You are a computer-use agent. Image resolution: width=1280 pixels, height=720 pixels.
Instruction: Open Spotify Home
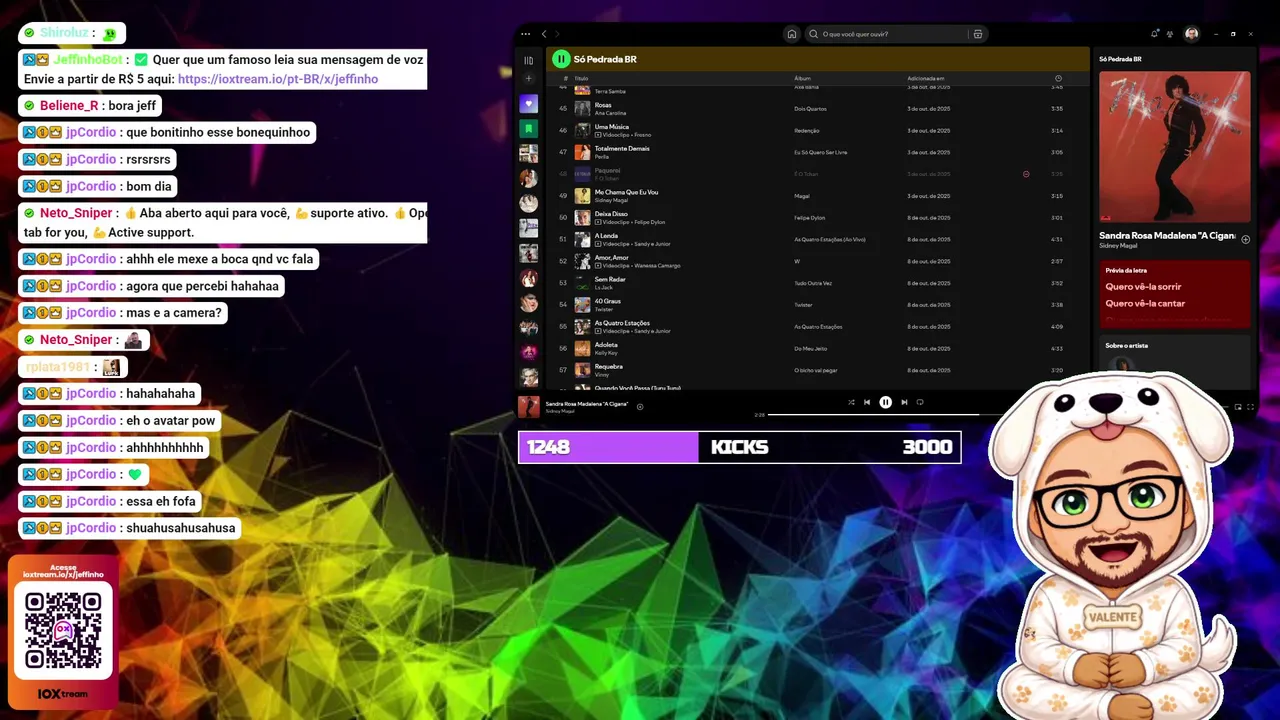[792, 34]
